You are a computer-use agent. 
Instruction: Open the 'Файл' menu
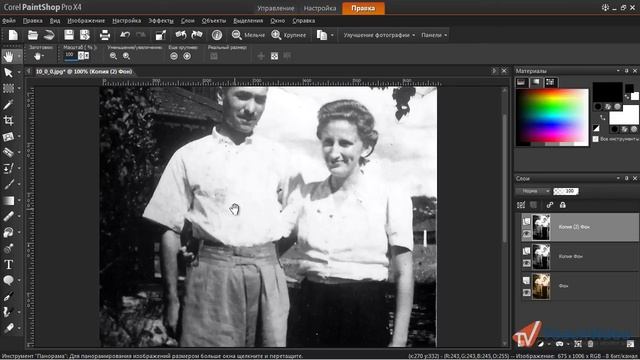coord(9,20)
